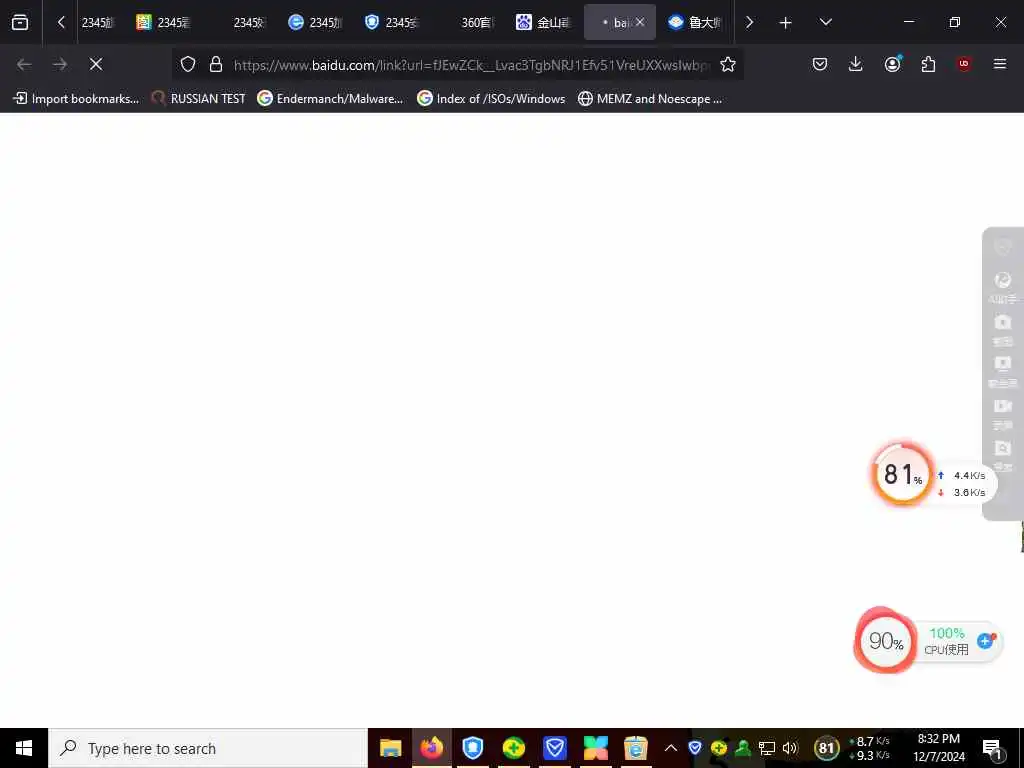This screenshot has width=1024, height=768.
Task: Stop loading the page
Action: click(96, 64)
